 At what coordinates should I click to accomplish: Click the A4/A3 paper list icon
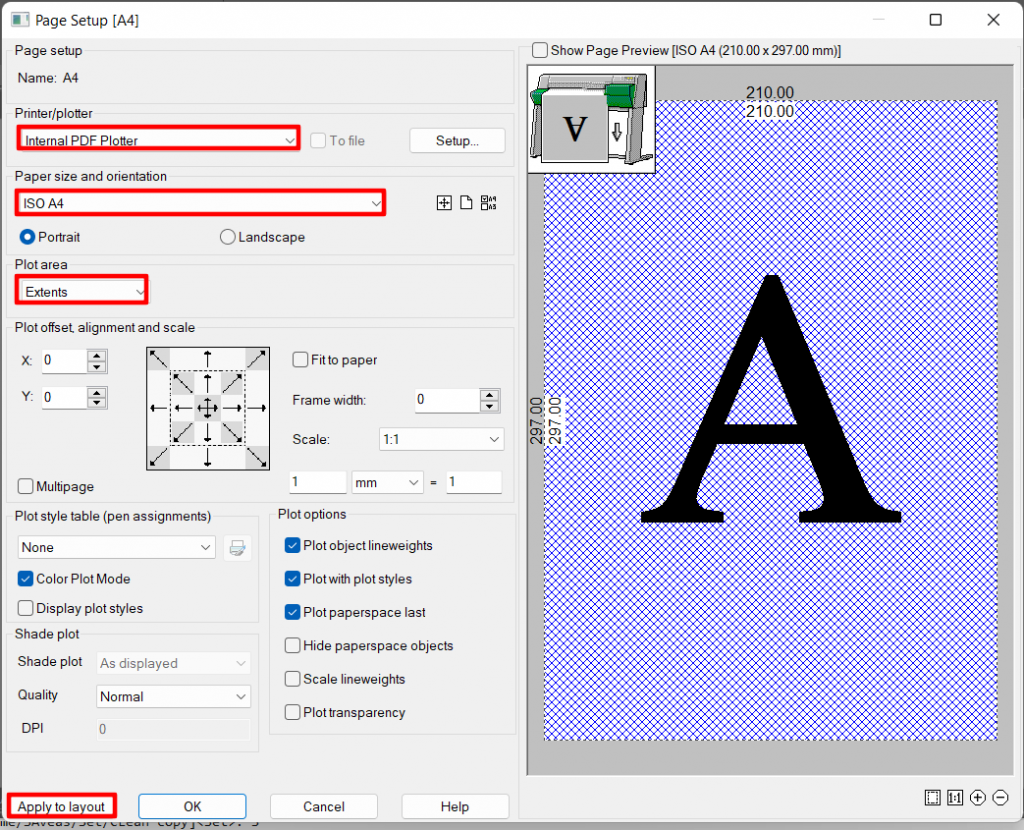point(489,203)
